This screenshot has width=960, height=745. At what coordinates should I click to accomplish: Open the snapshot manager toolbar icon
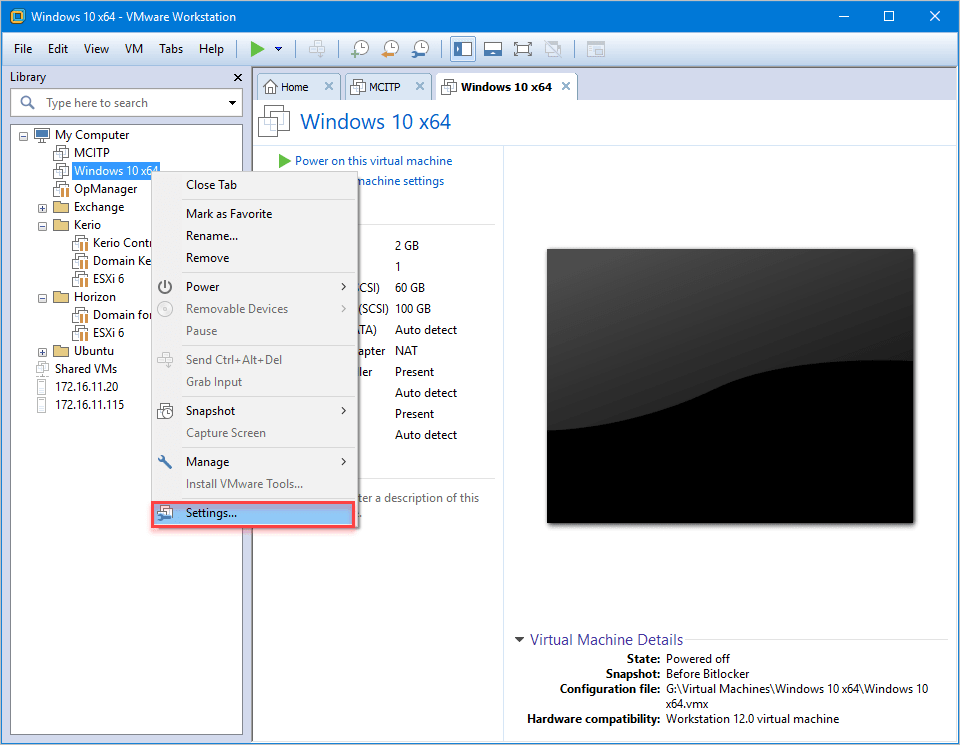[x=421, y=49]
